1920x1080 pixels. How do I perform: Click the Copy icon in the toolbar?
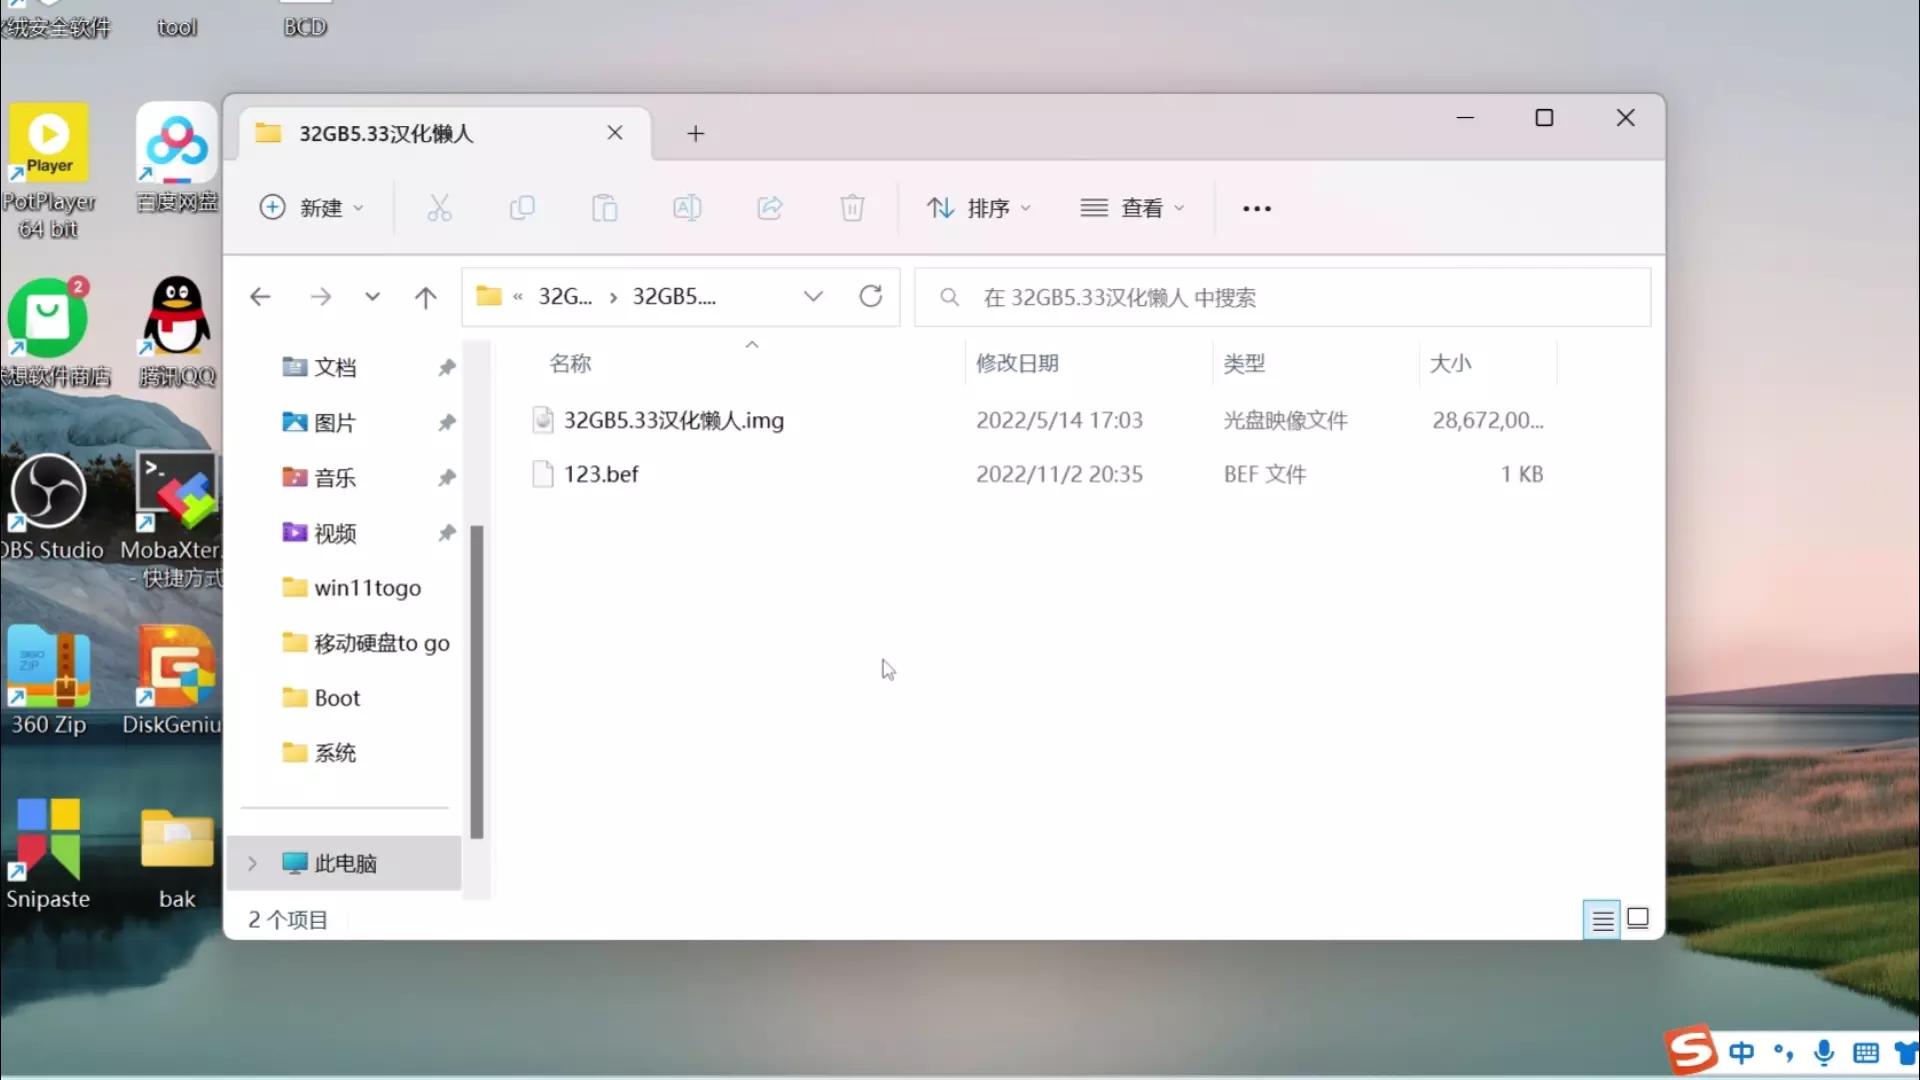[x=522, y=207]
